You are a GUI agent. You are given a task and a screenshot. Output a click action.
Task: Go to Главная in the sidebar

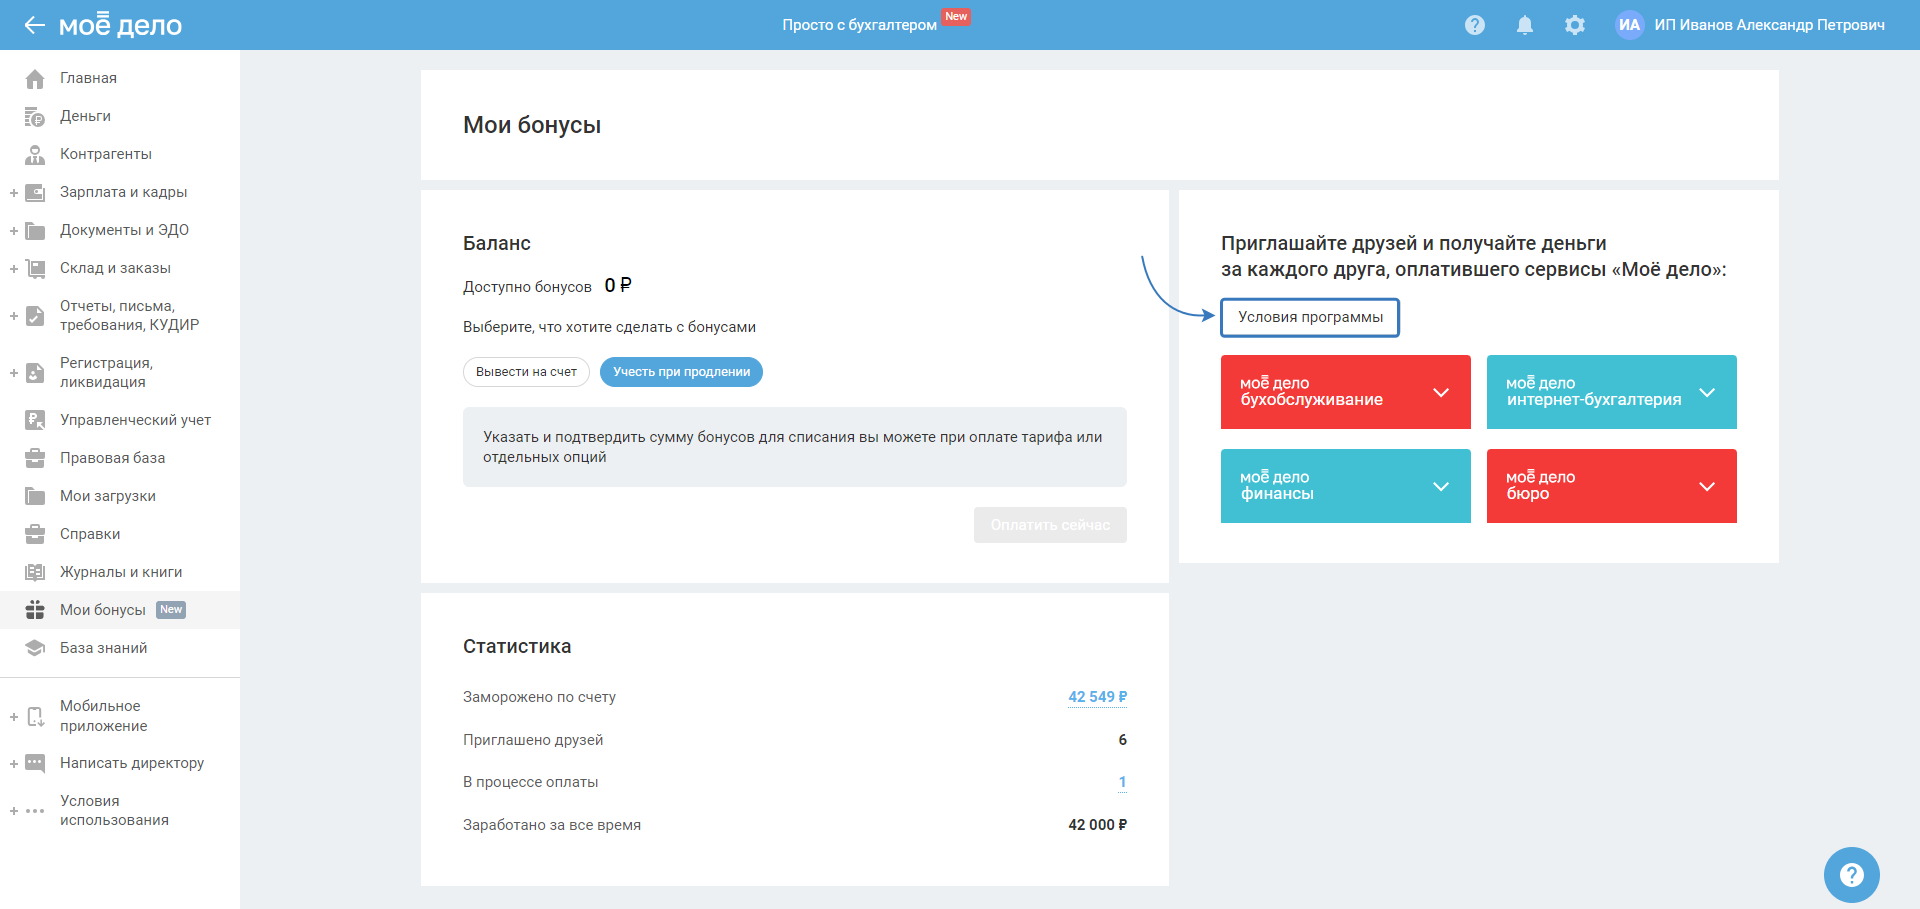(x=88, y=78)
